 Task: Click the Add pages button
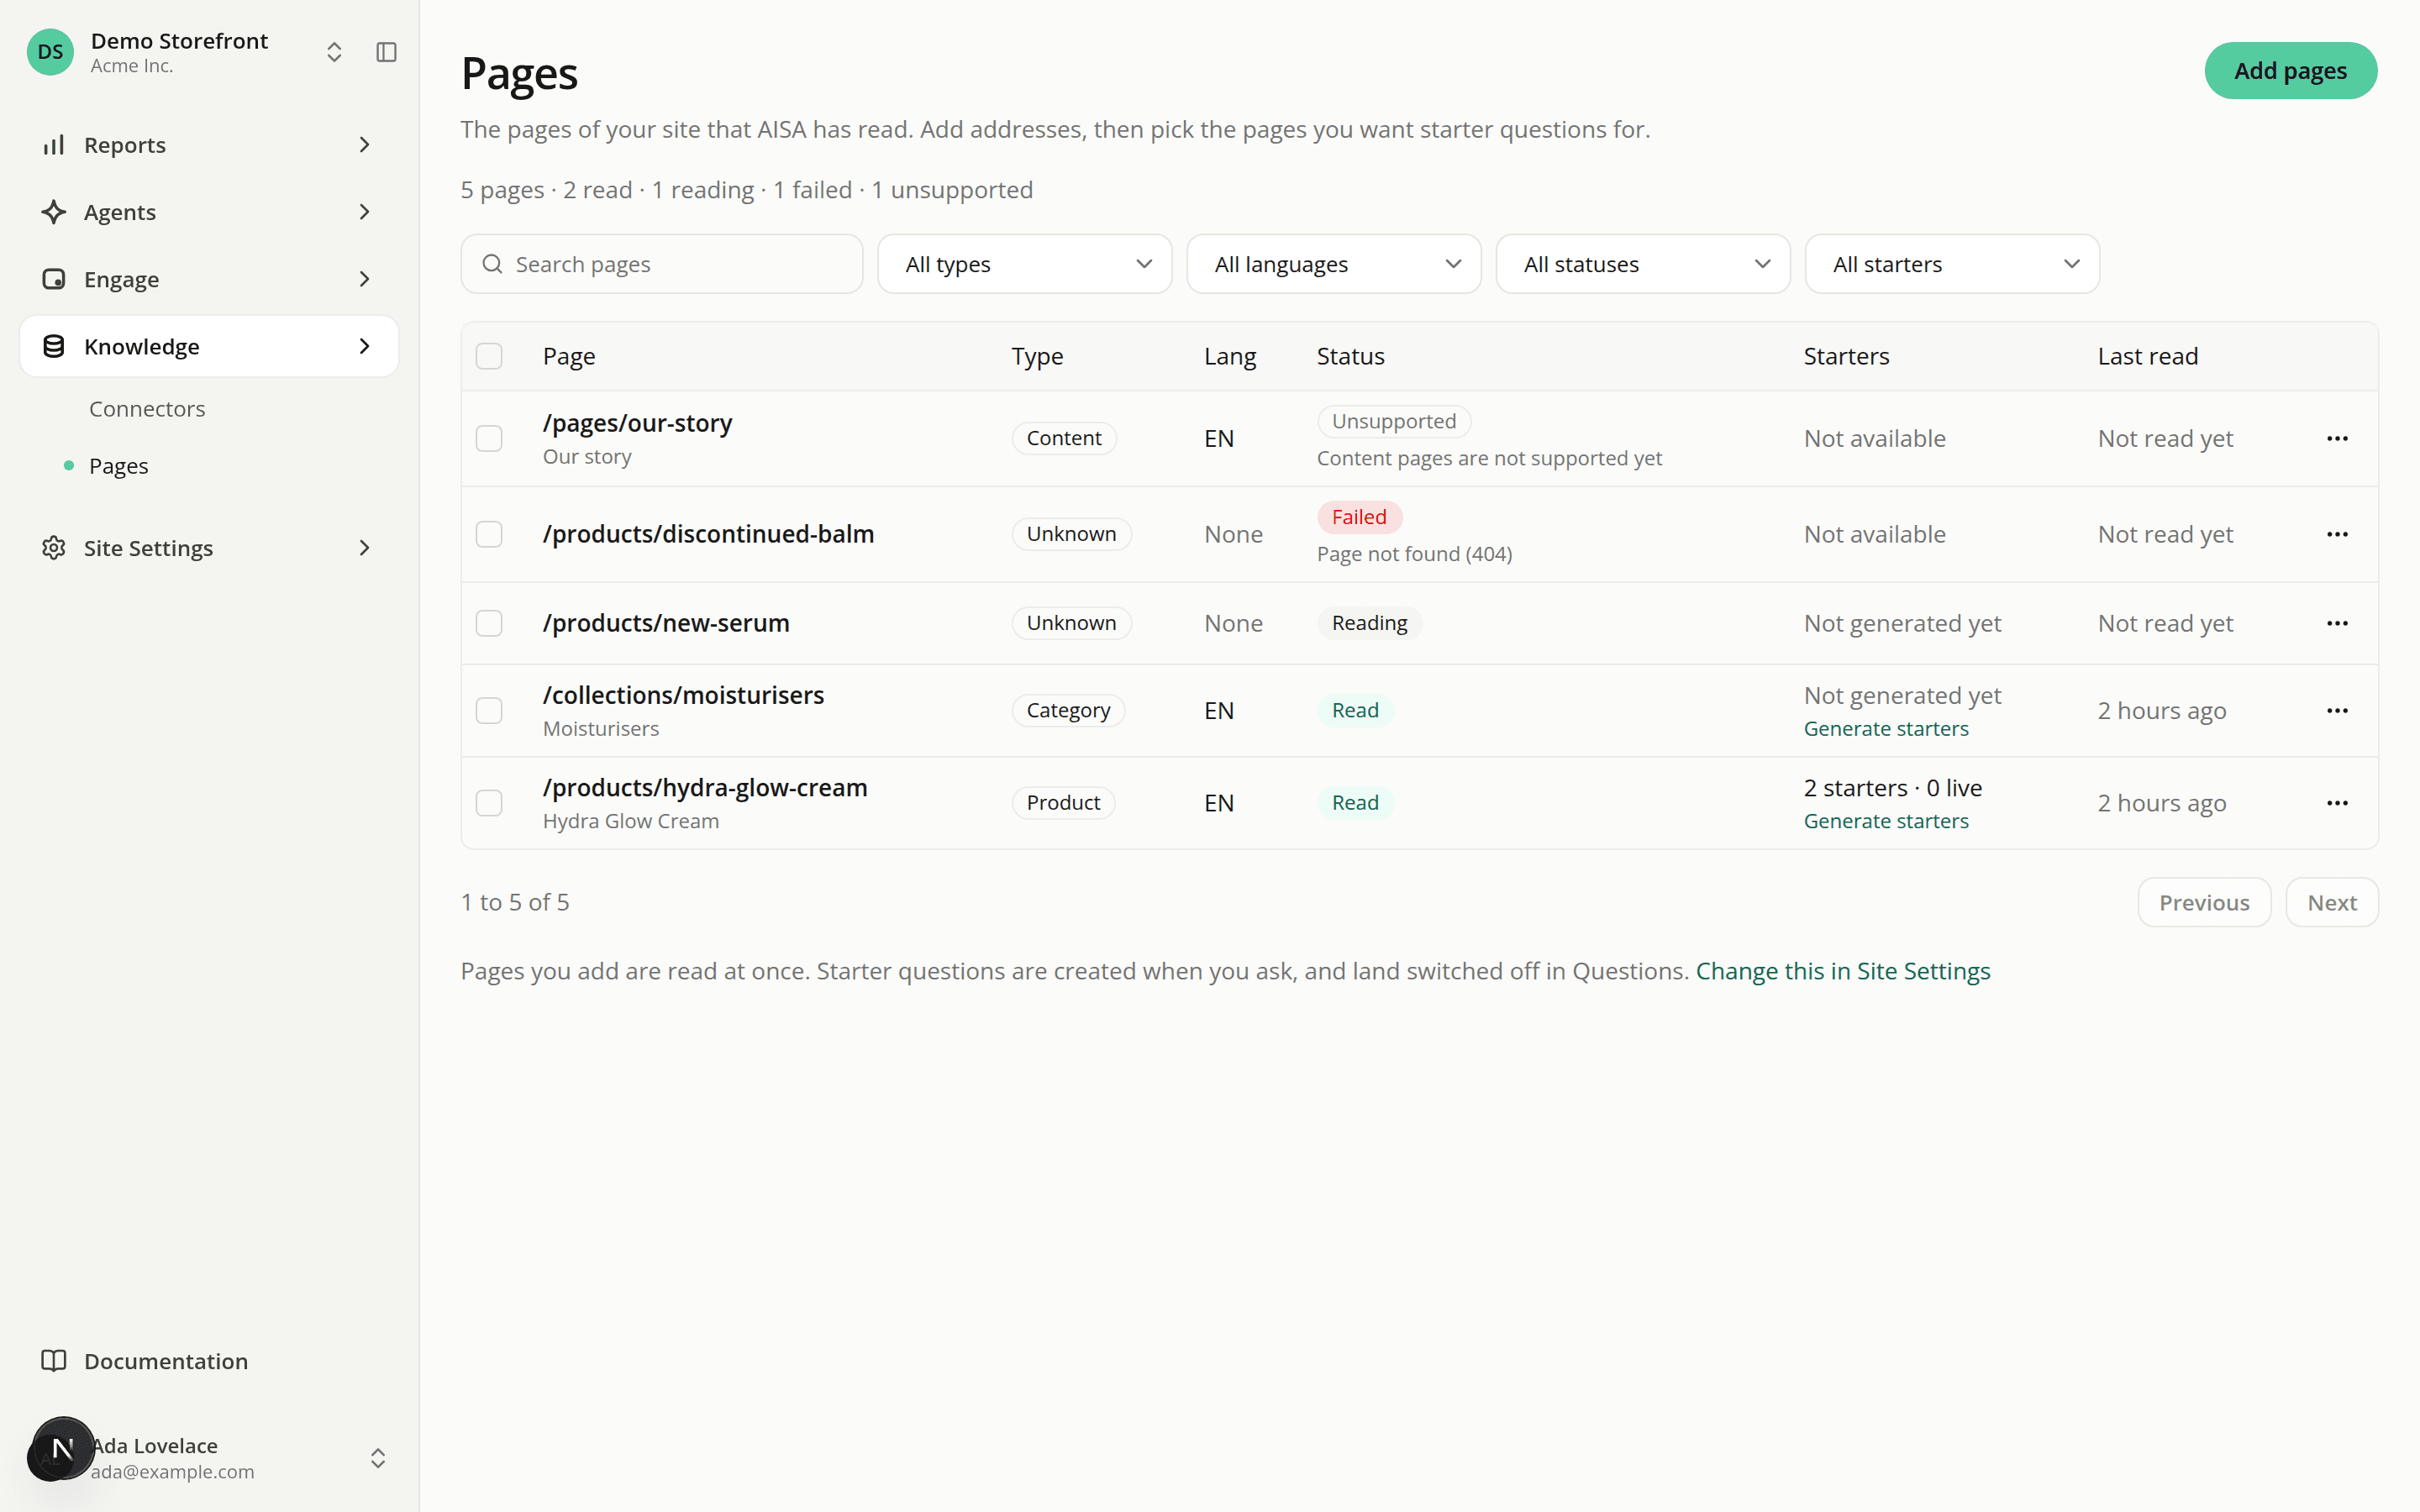point(2290,71)
